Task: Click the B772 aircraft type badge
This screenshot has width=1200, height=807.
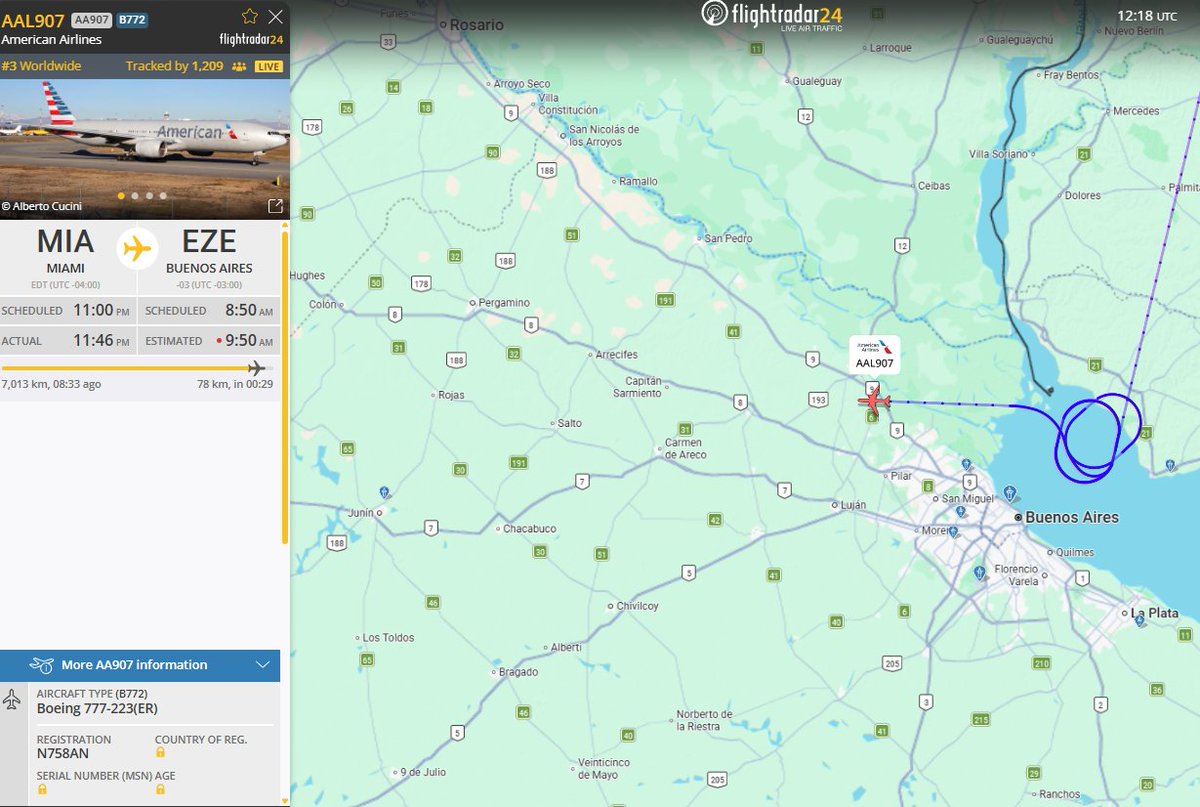Action: point(132,19)
